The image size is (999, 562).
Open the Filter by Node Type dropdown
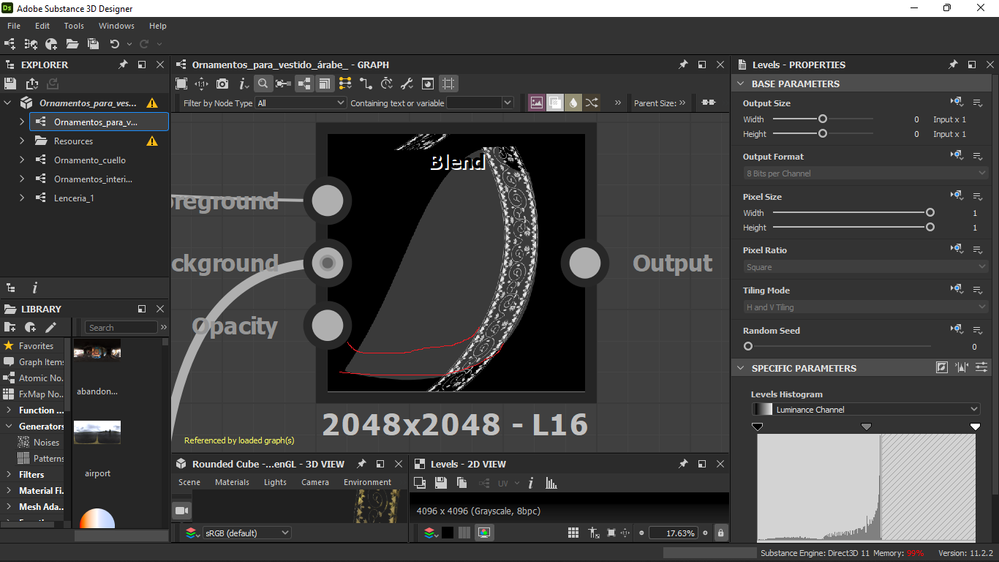(300, 103)
